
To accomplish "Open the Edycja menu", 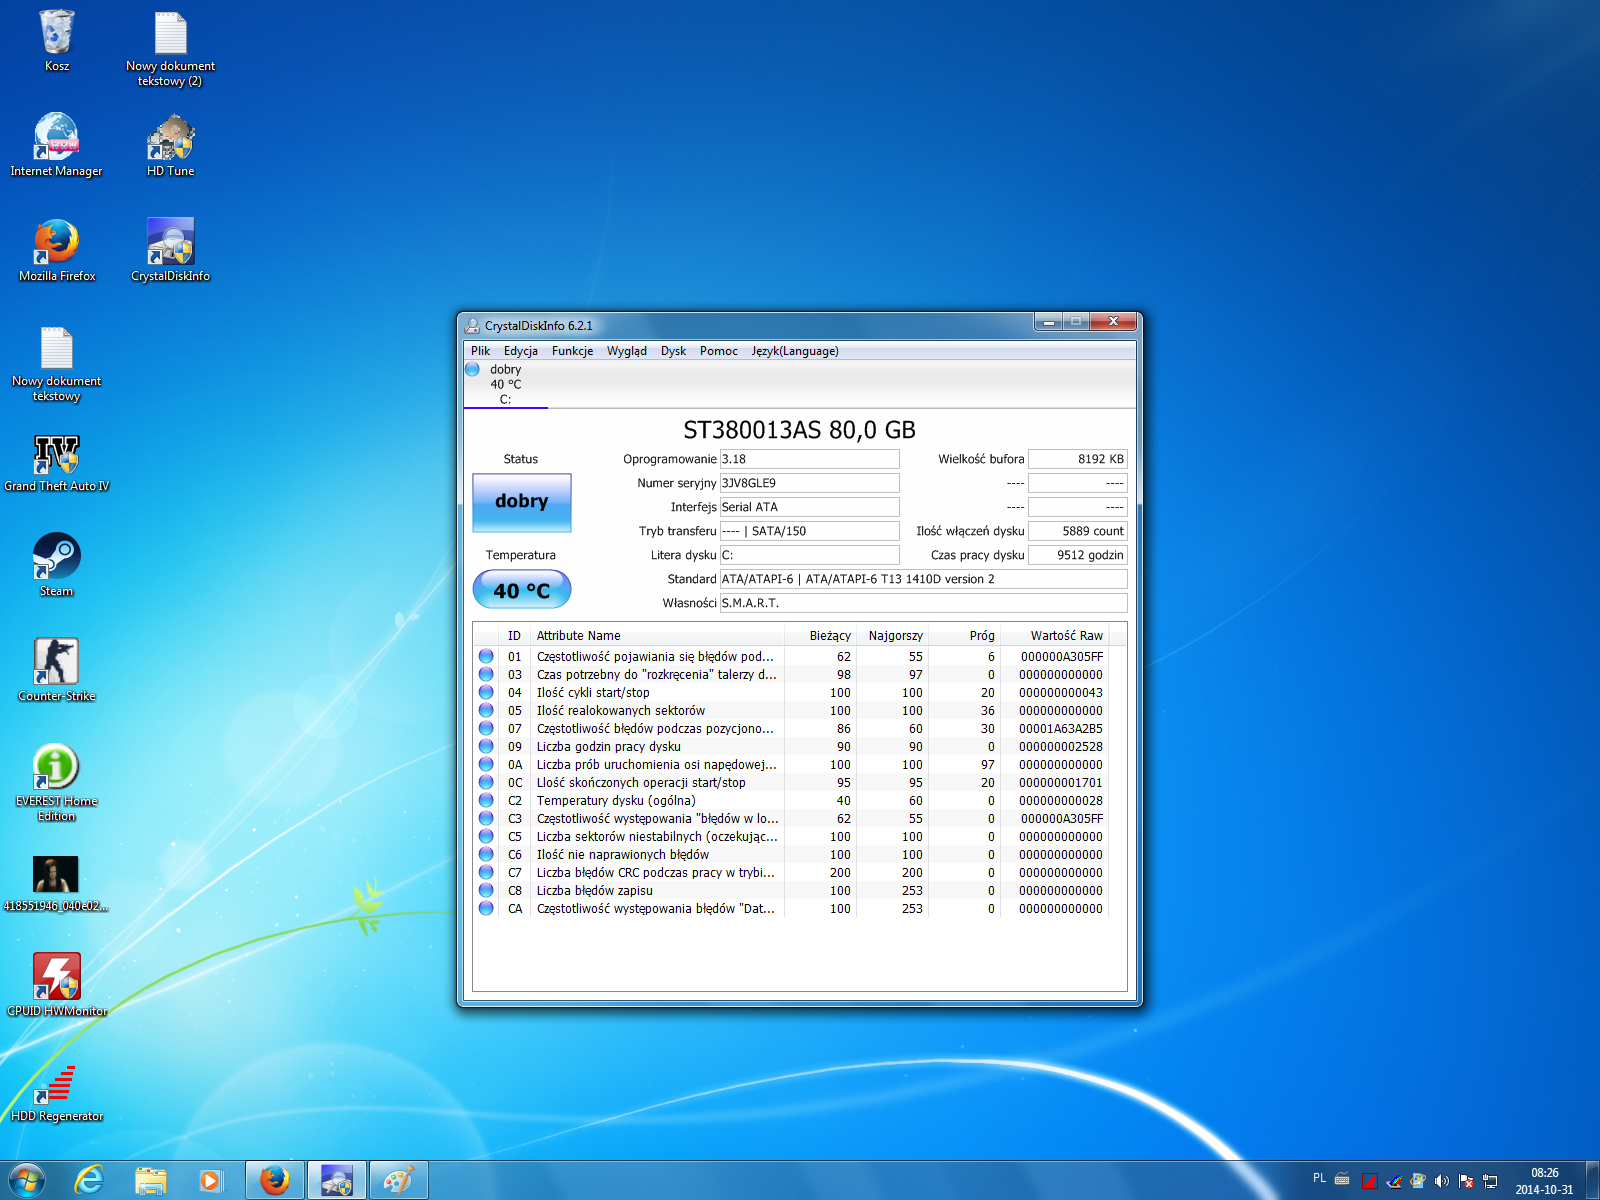I will [521, 351].
